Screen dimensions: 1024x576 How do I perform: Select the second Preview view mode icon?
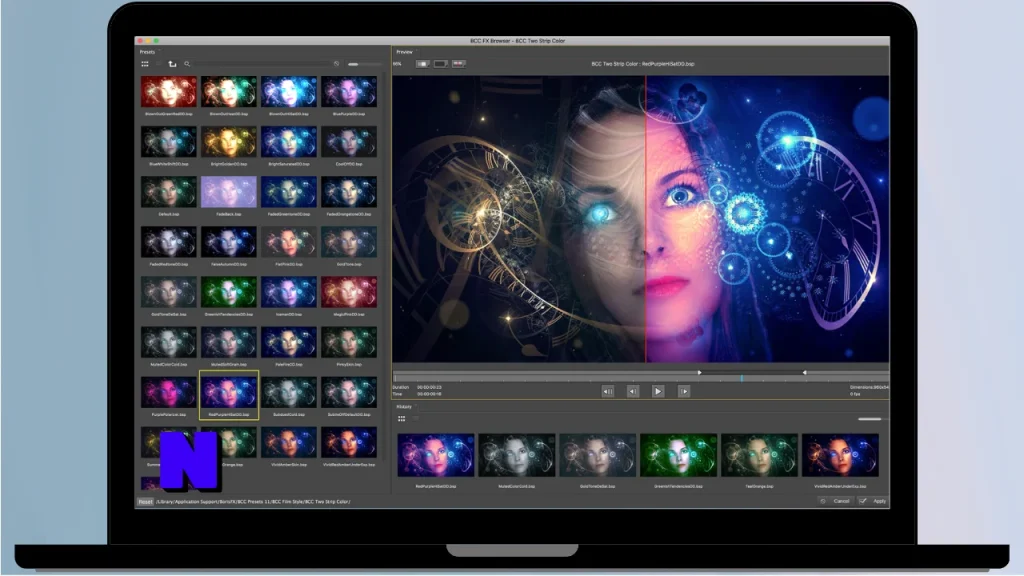tap(441, 64)
